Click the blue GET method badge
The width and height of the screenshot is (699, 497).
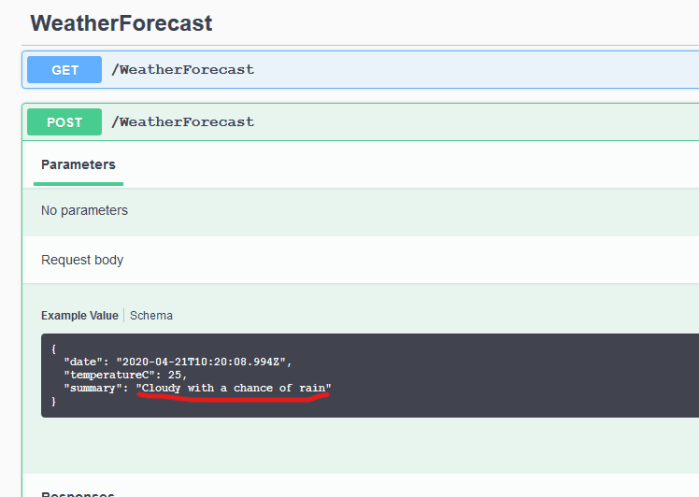click(64, 69)
